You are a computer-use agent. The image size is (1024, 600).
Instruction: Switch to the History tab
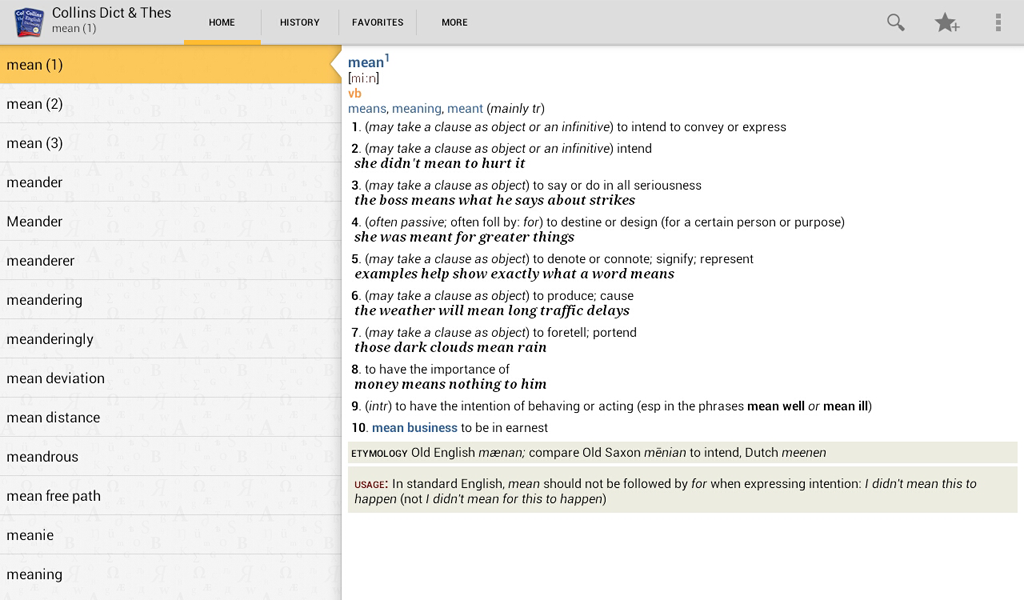pos(299,22)
